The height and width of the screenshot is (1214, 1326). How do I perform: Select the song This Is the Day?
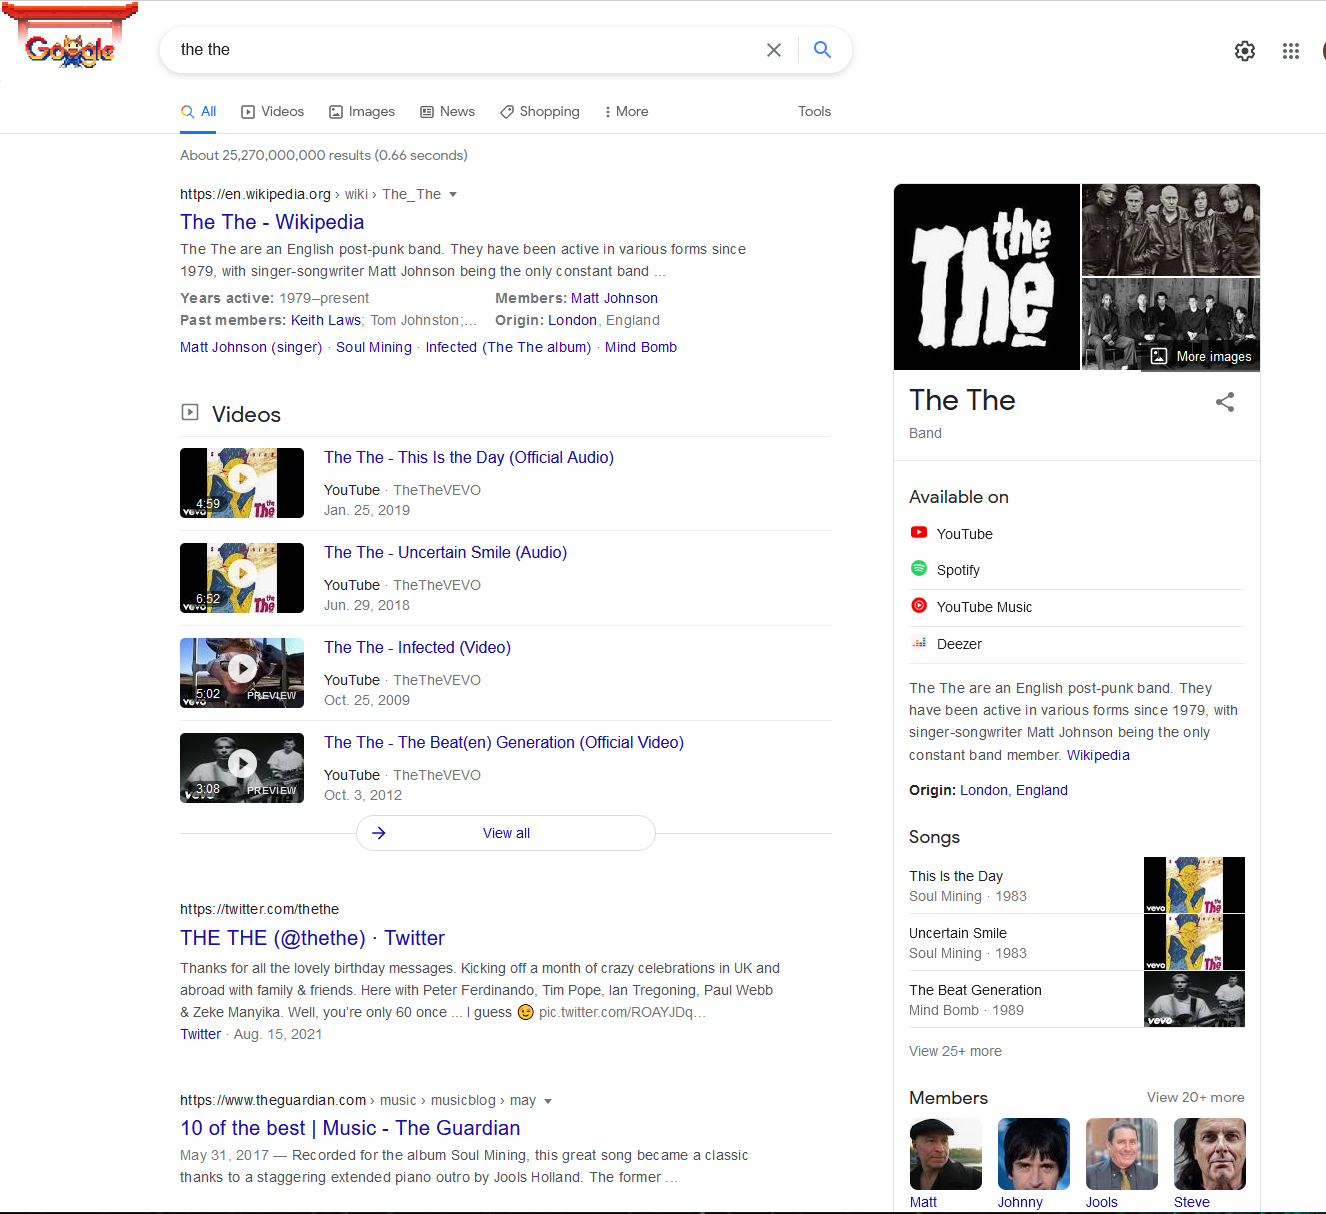tap(956, 876)
